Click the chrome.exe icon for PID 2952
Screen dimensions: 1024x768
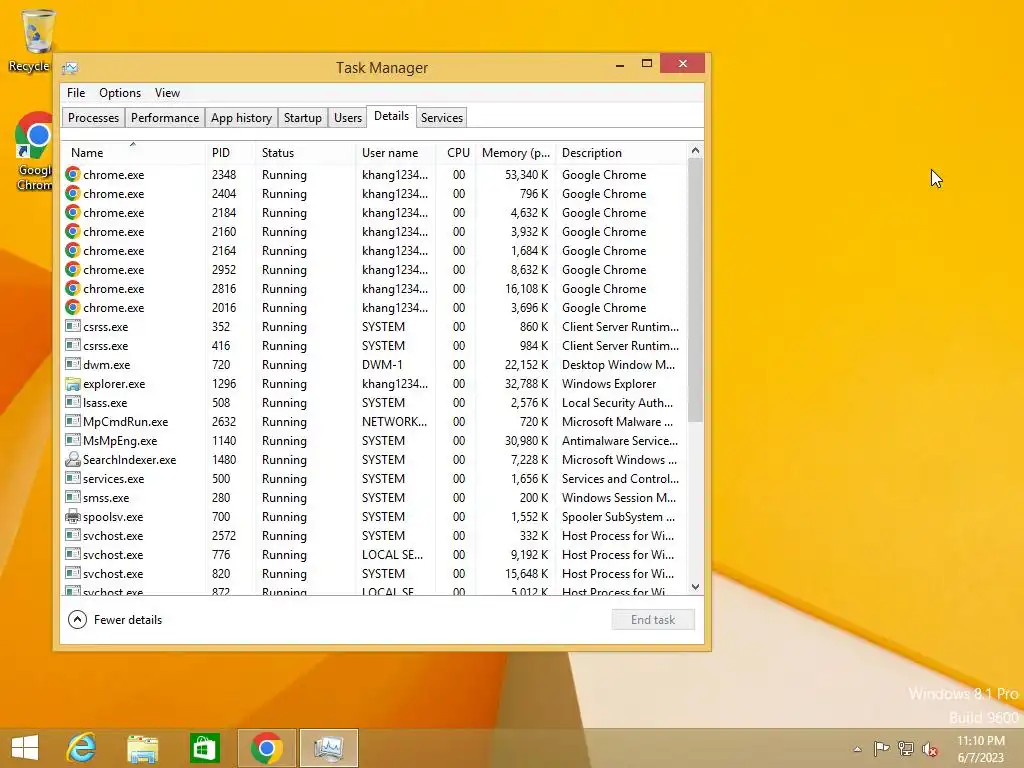[x=72, y=269]
